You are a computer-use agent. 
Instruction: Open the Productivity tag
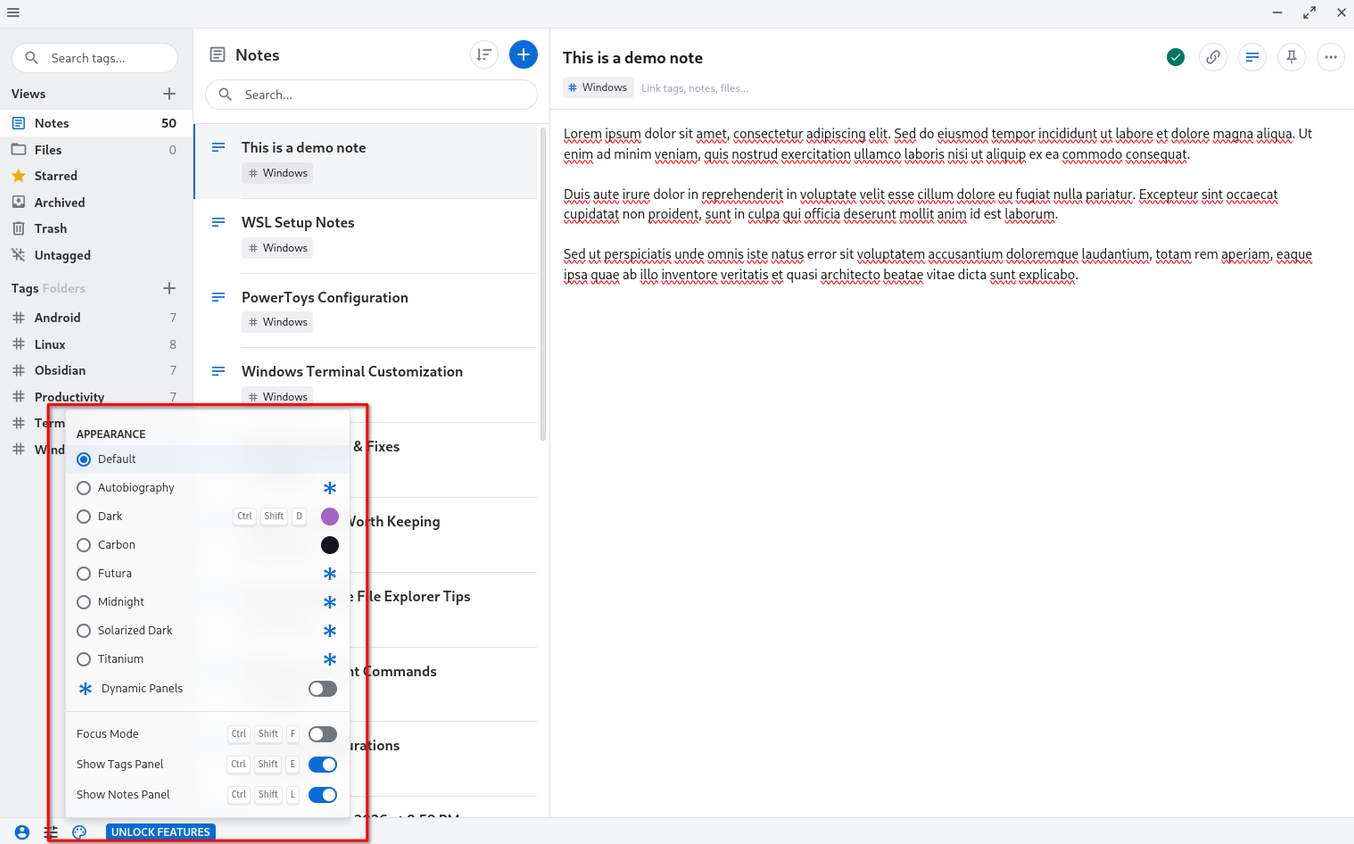[x=96, y=397]
